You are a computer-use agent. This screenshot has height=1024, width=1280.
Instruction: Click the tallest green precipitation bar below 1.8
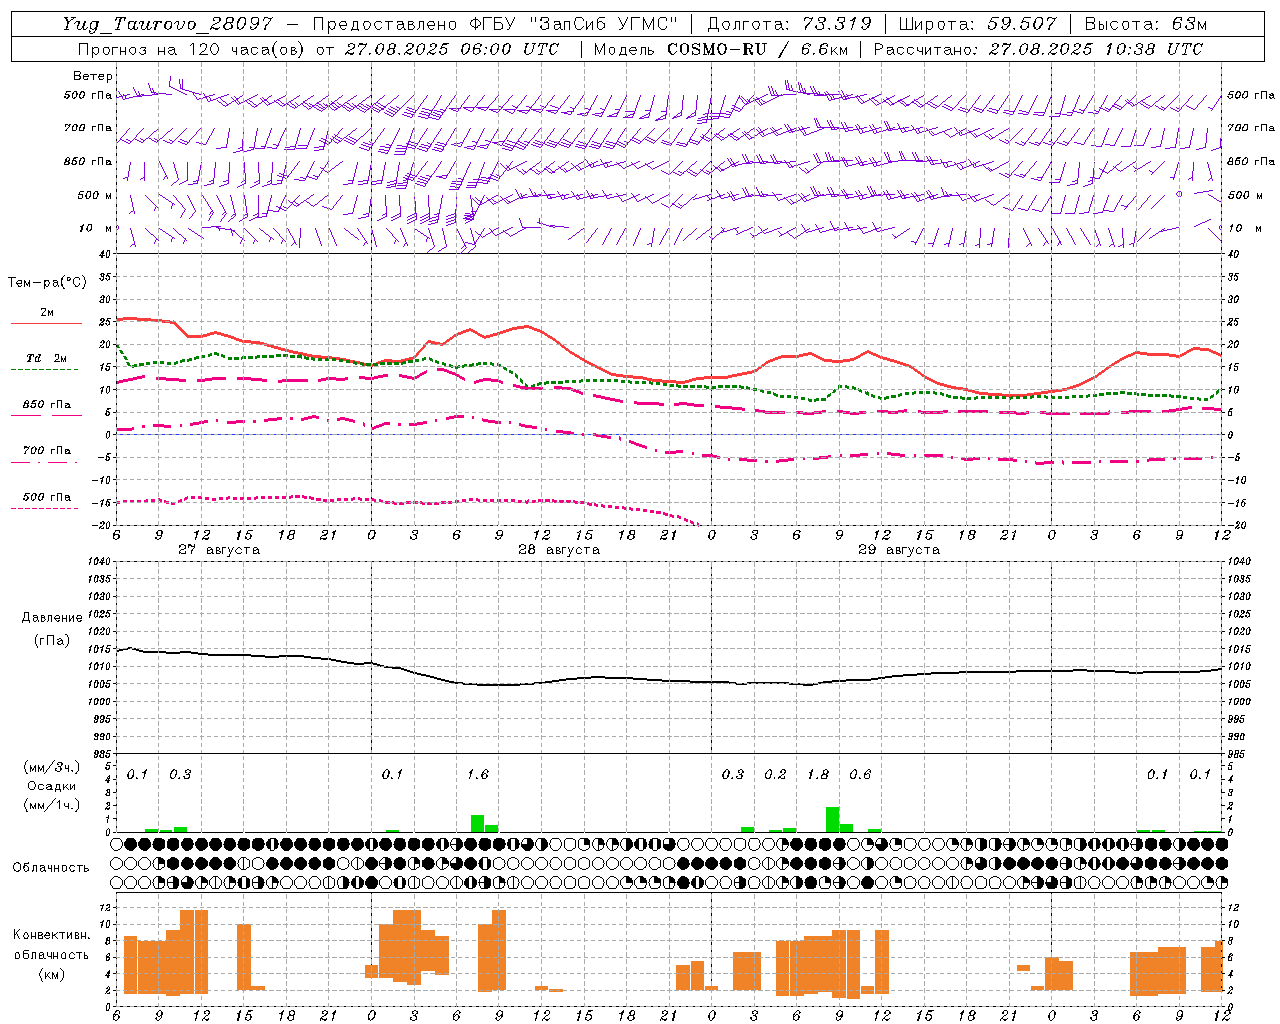833,819
